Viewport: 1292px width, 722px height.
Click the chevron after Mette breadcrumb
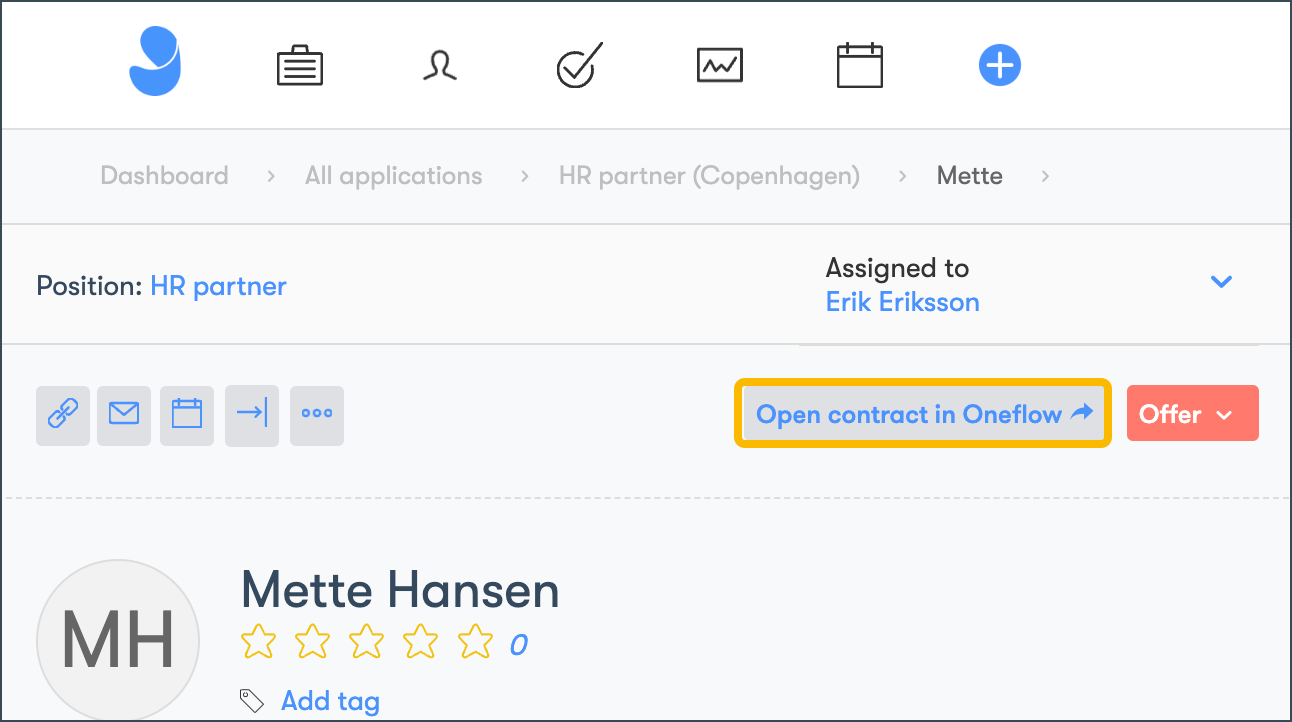1045,176
